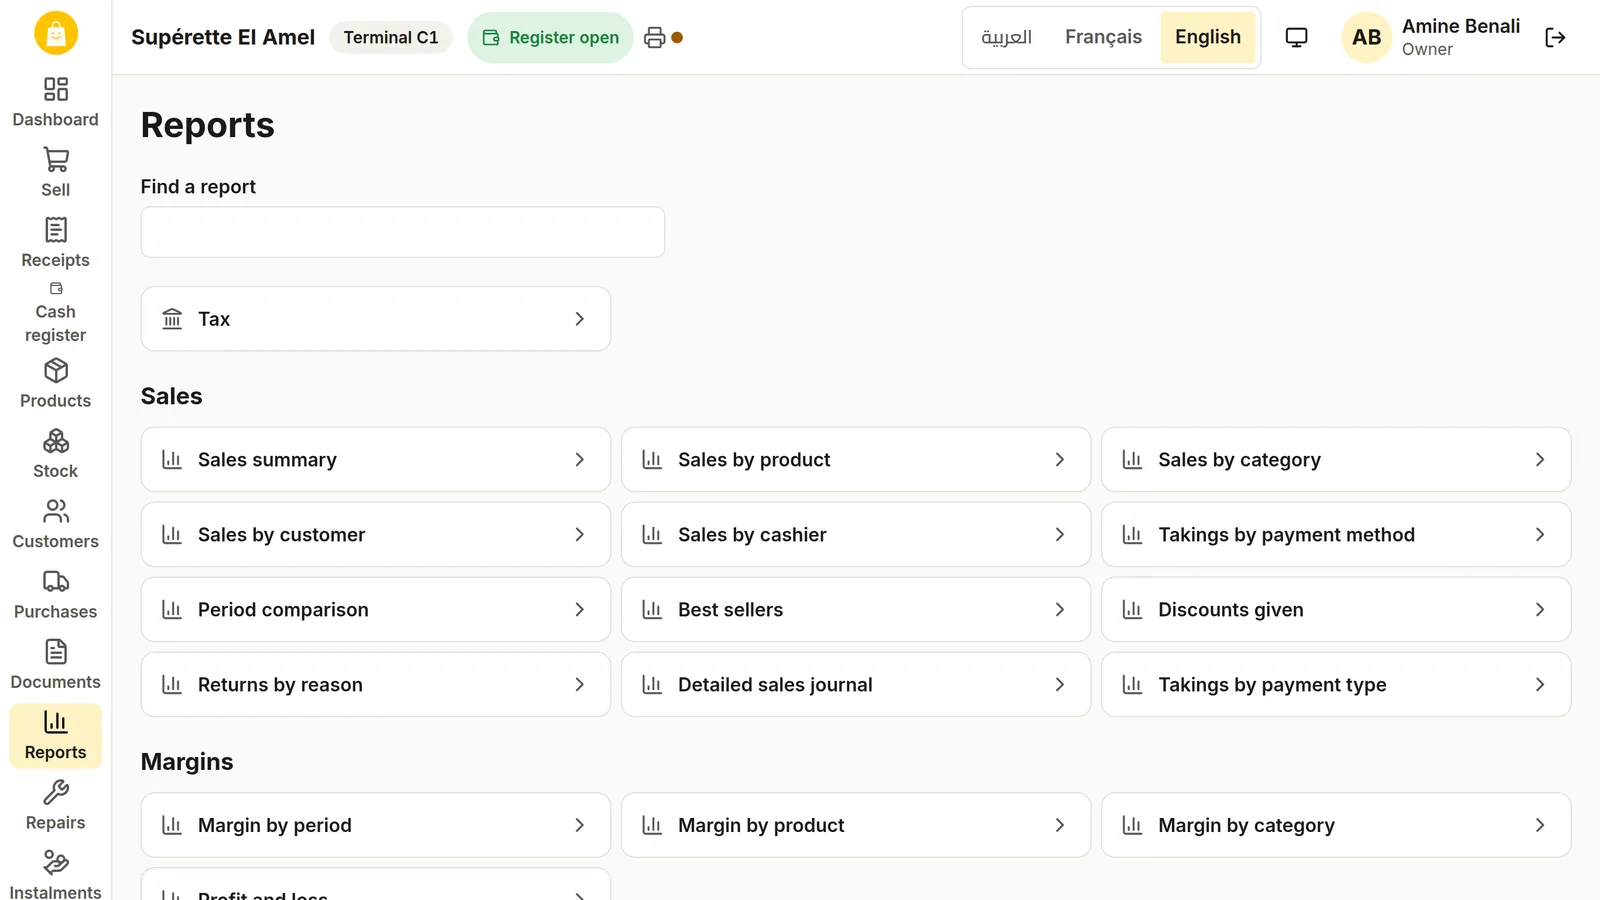This screenshot has width=1600, height=900.
Task: Select English language option
Action: 1208,37
